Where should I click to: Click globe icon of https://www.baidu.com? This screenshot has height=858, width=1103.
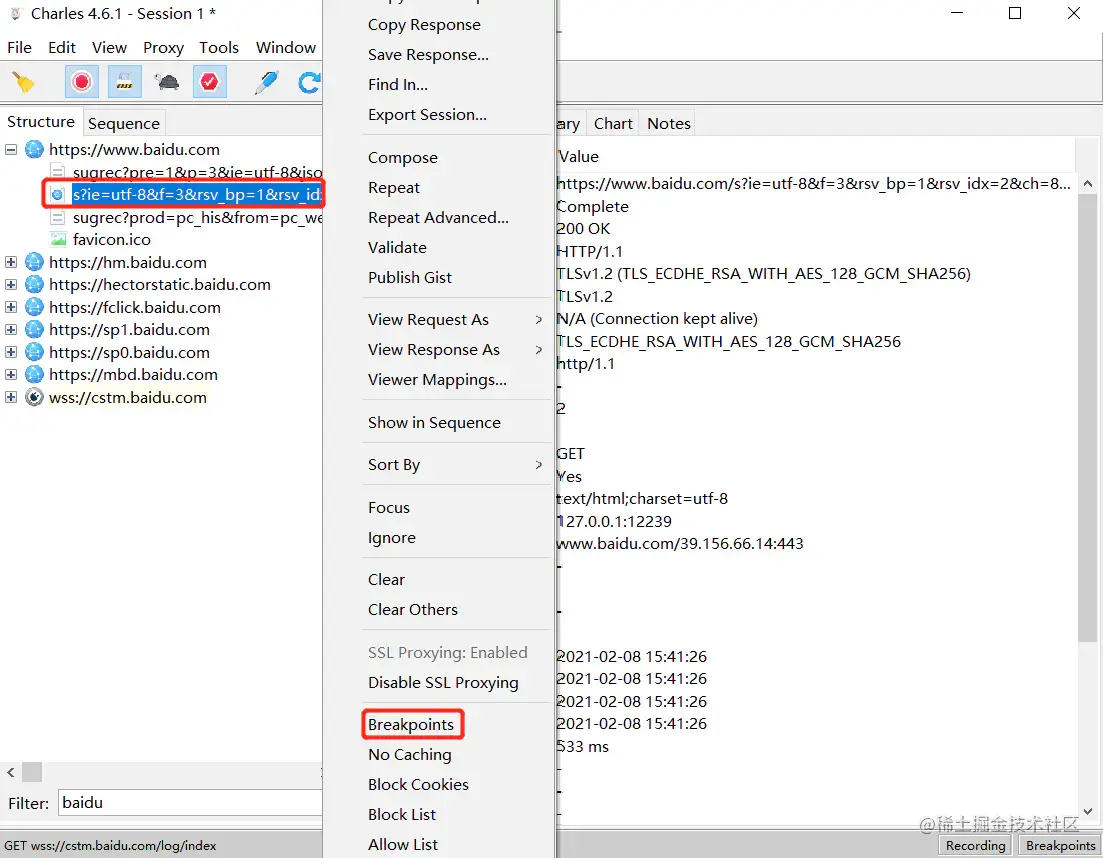(x=34, y=149)
